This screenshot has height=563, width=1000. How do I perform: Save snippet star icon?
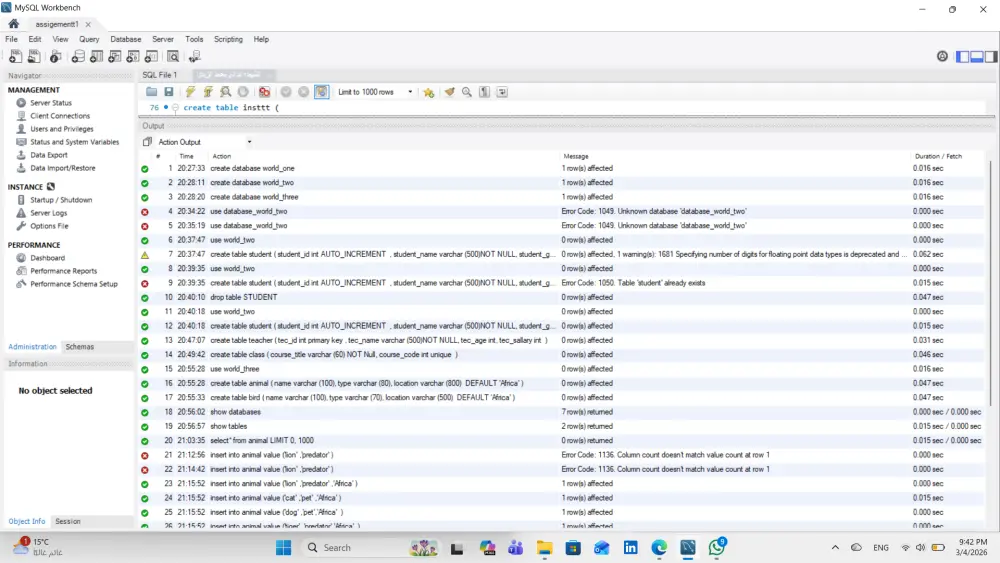(429, 92)
